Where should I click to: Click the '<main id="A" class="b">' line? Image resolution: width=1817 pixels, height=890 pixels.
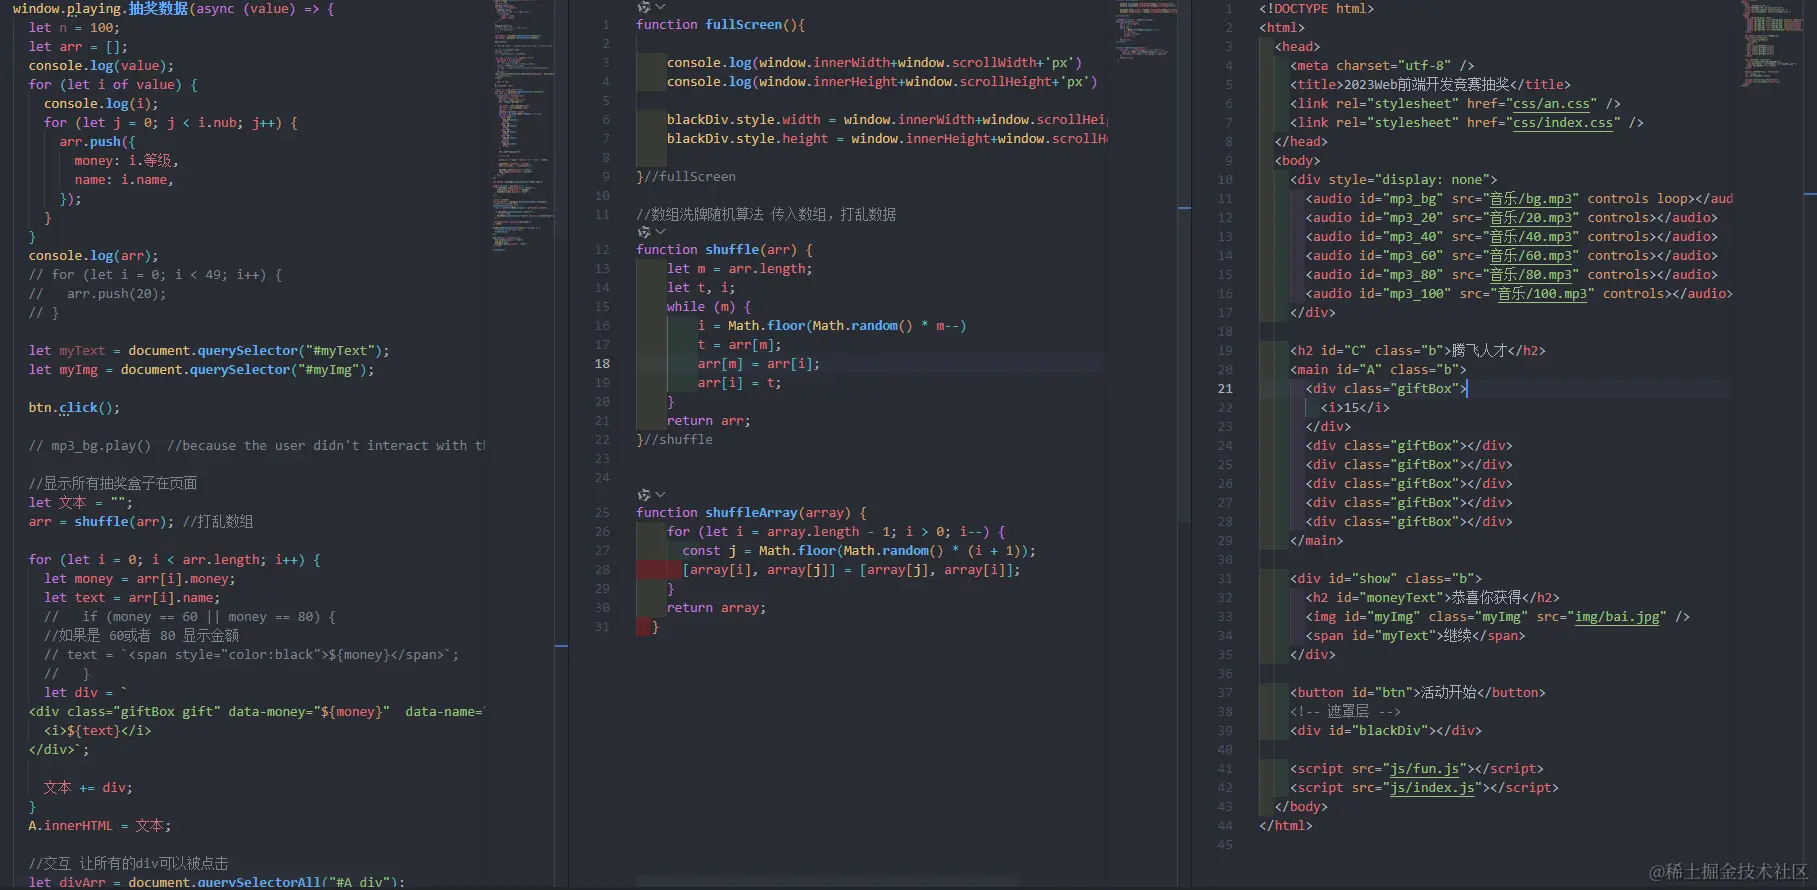pos(1378,370)
